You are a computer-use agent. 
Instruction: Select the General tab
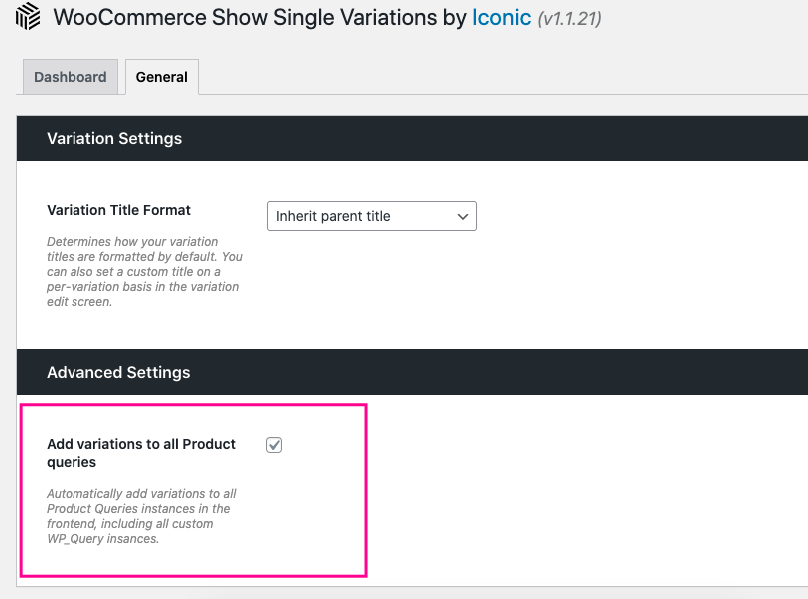pos(162,77)
